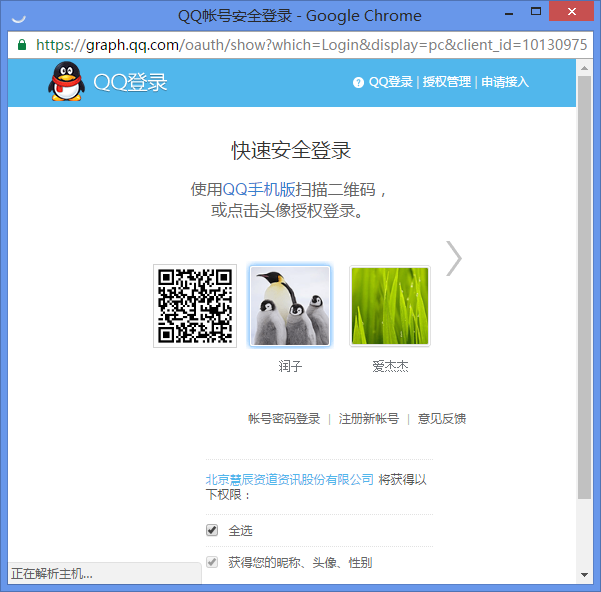Click the help question mark icon
Image resolution: width=601 pixels, height=592 pixels.
click(358, 82)
